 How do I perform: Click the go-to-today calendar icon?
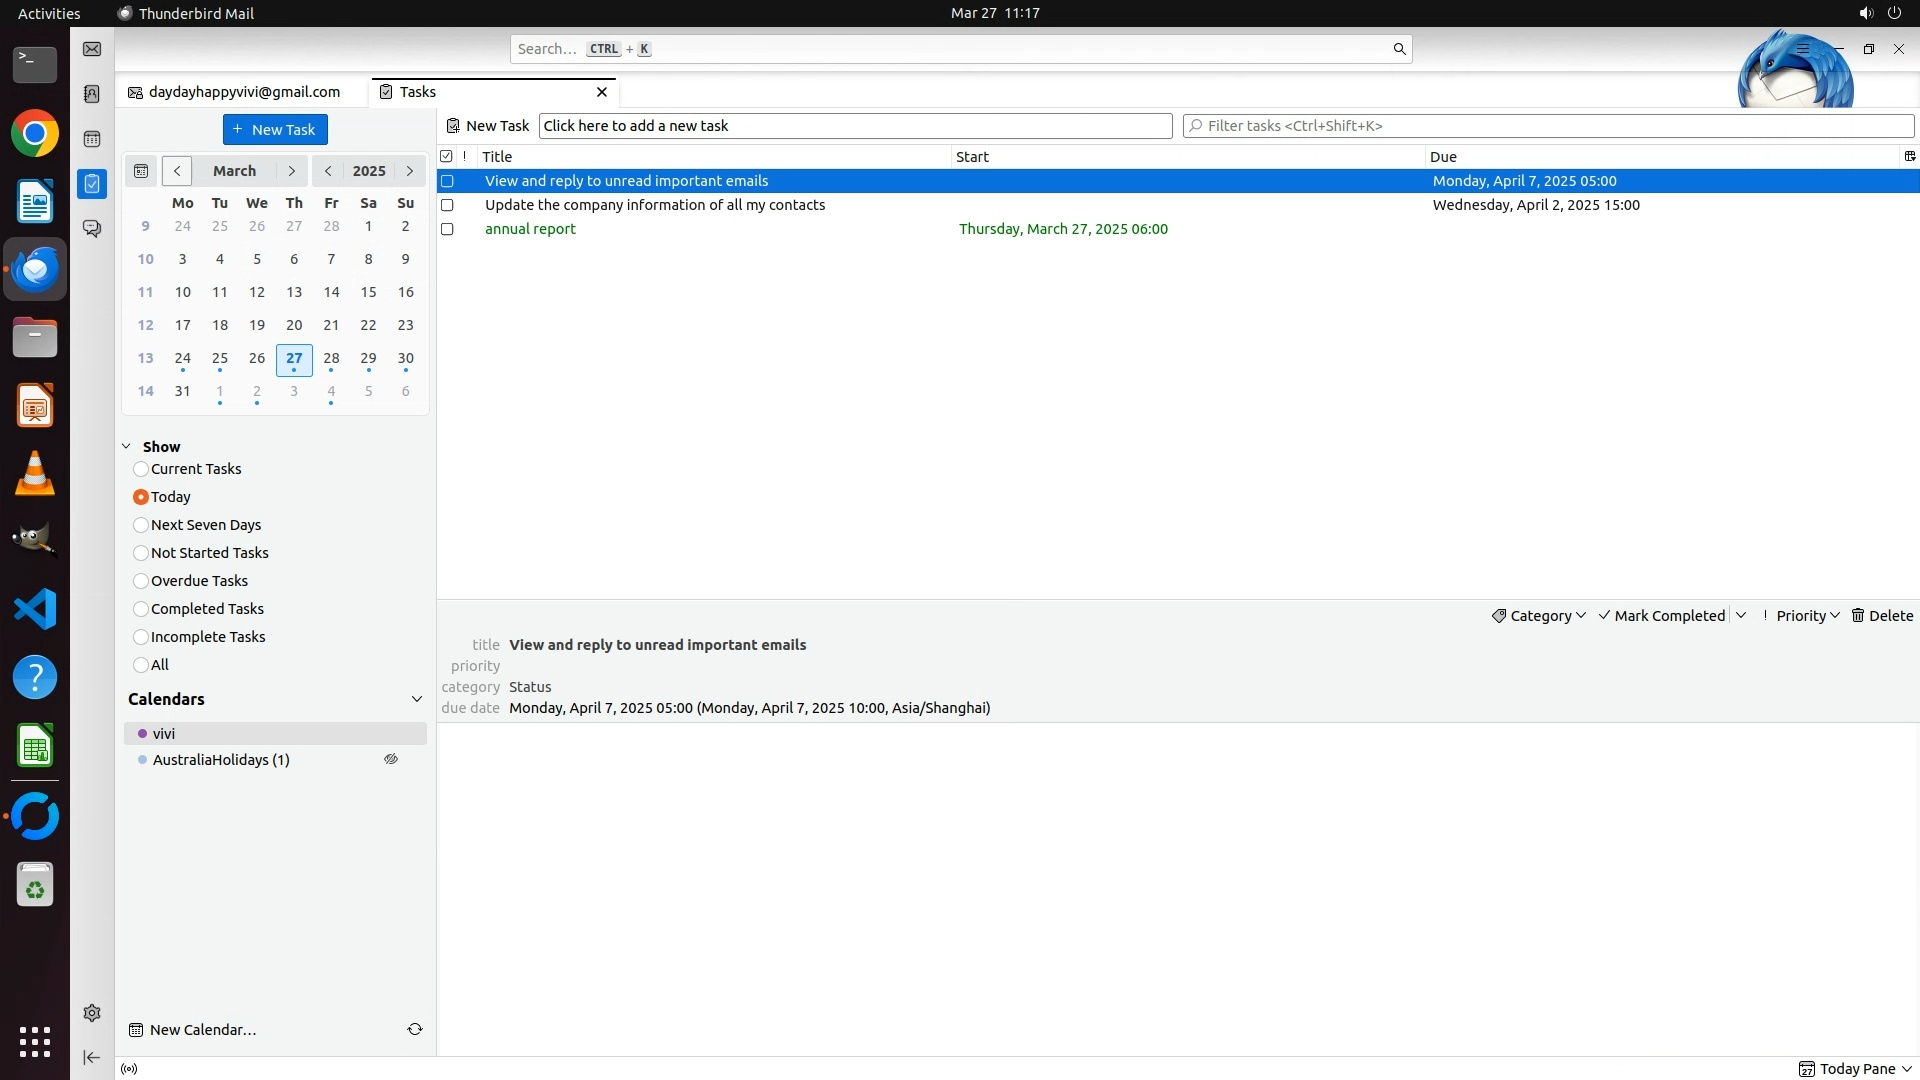coord(141,171)
